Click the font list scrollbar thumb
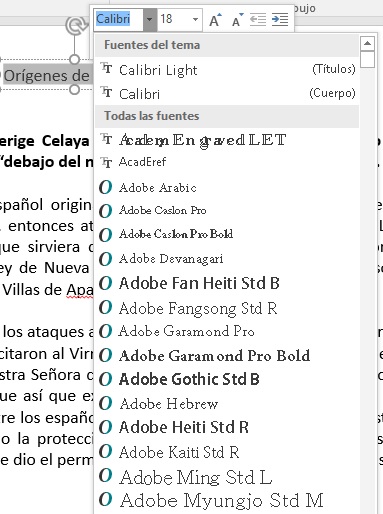 tap(367, 60)
